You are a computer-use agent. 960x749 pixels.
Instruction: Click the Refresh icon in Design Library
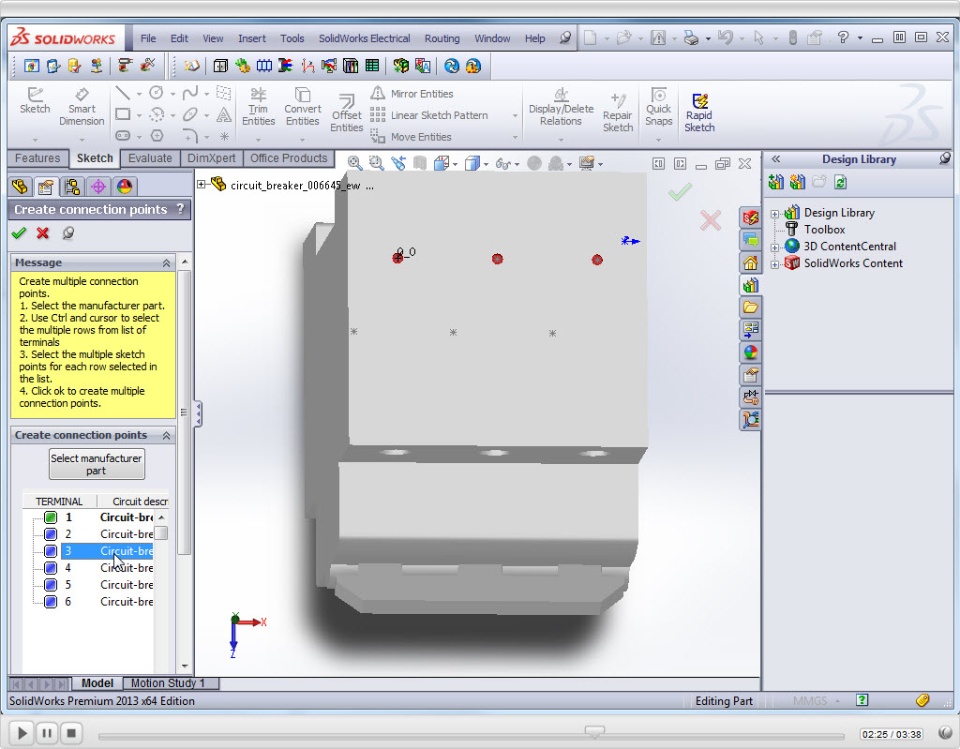(x=841, y=182)
